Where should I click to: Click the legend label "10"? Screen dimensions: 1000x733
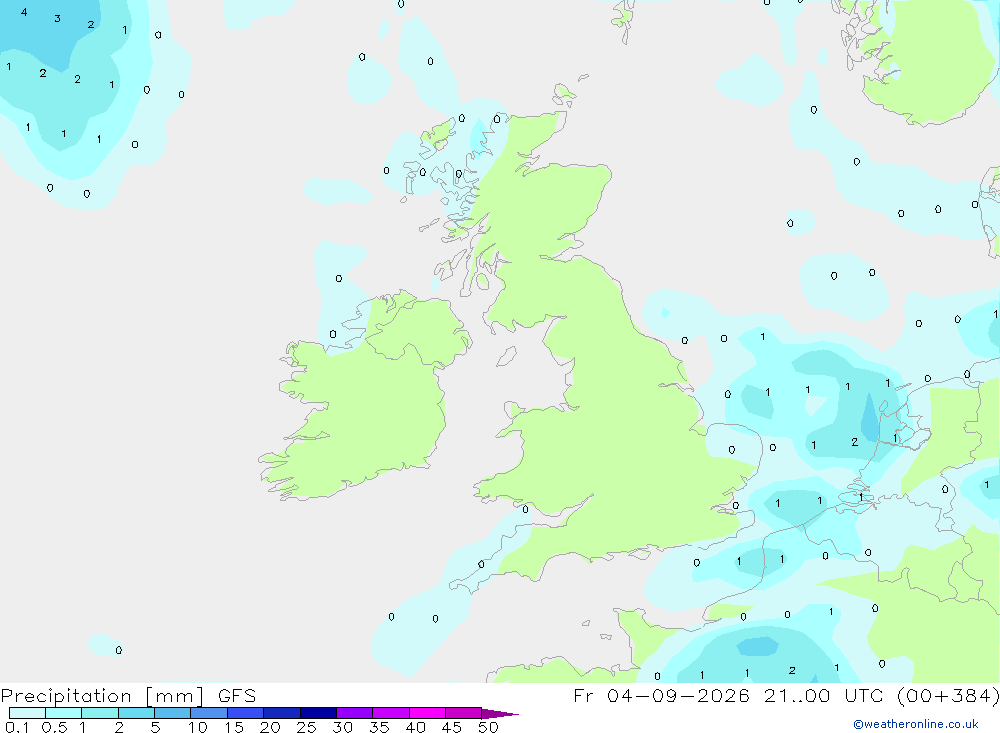coord(198,727)
